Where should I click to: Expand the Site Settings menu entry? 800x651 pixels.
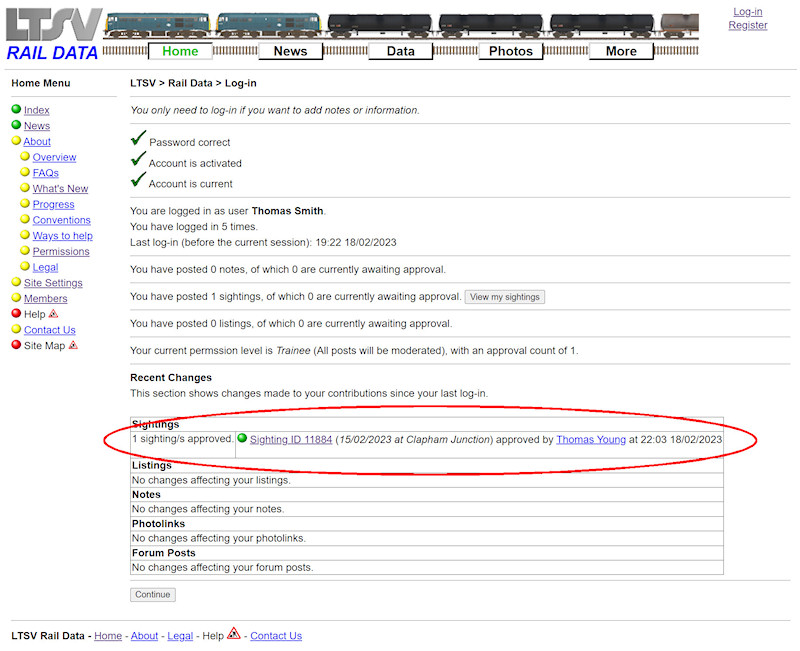(x=15, y=283)
